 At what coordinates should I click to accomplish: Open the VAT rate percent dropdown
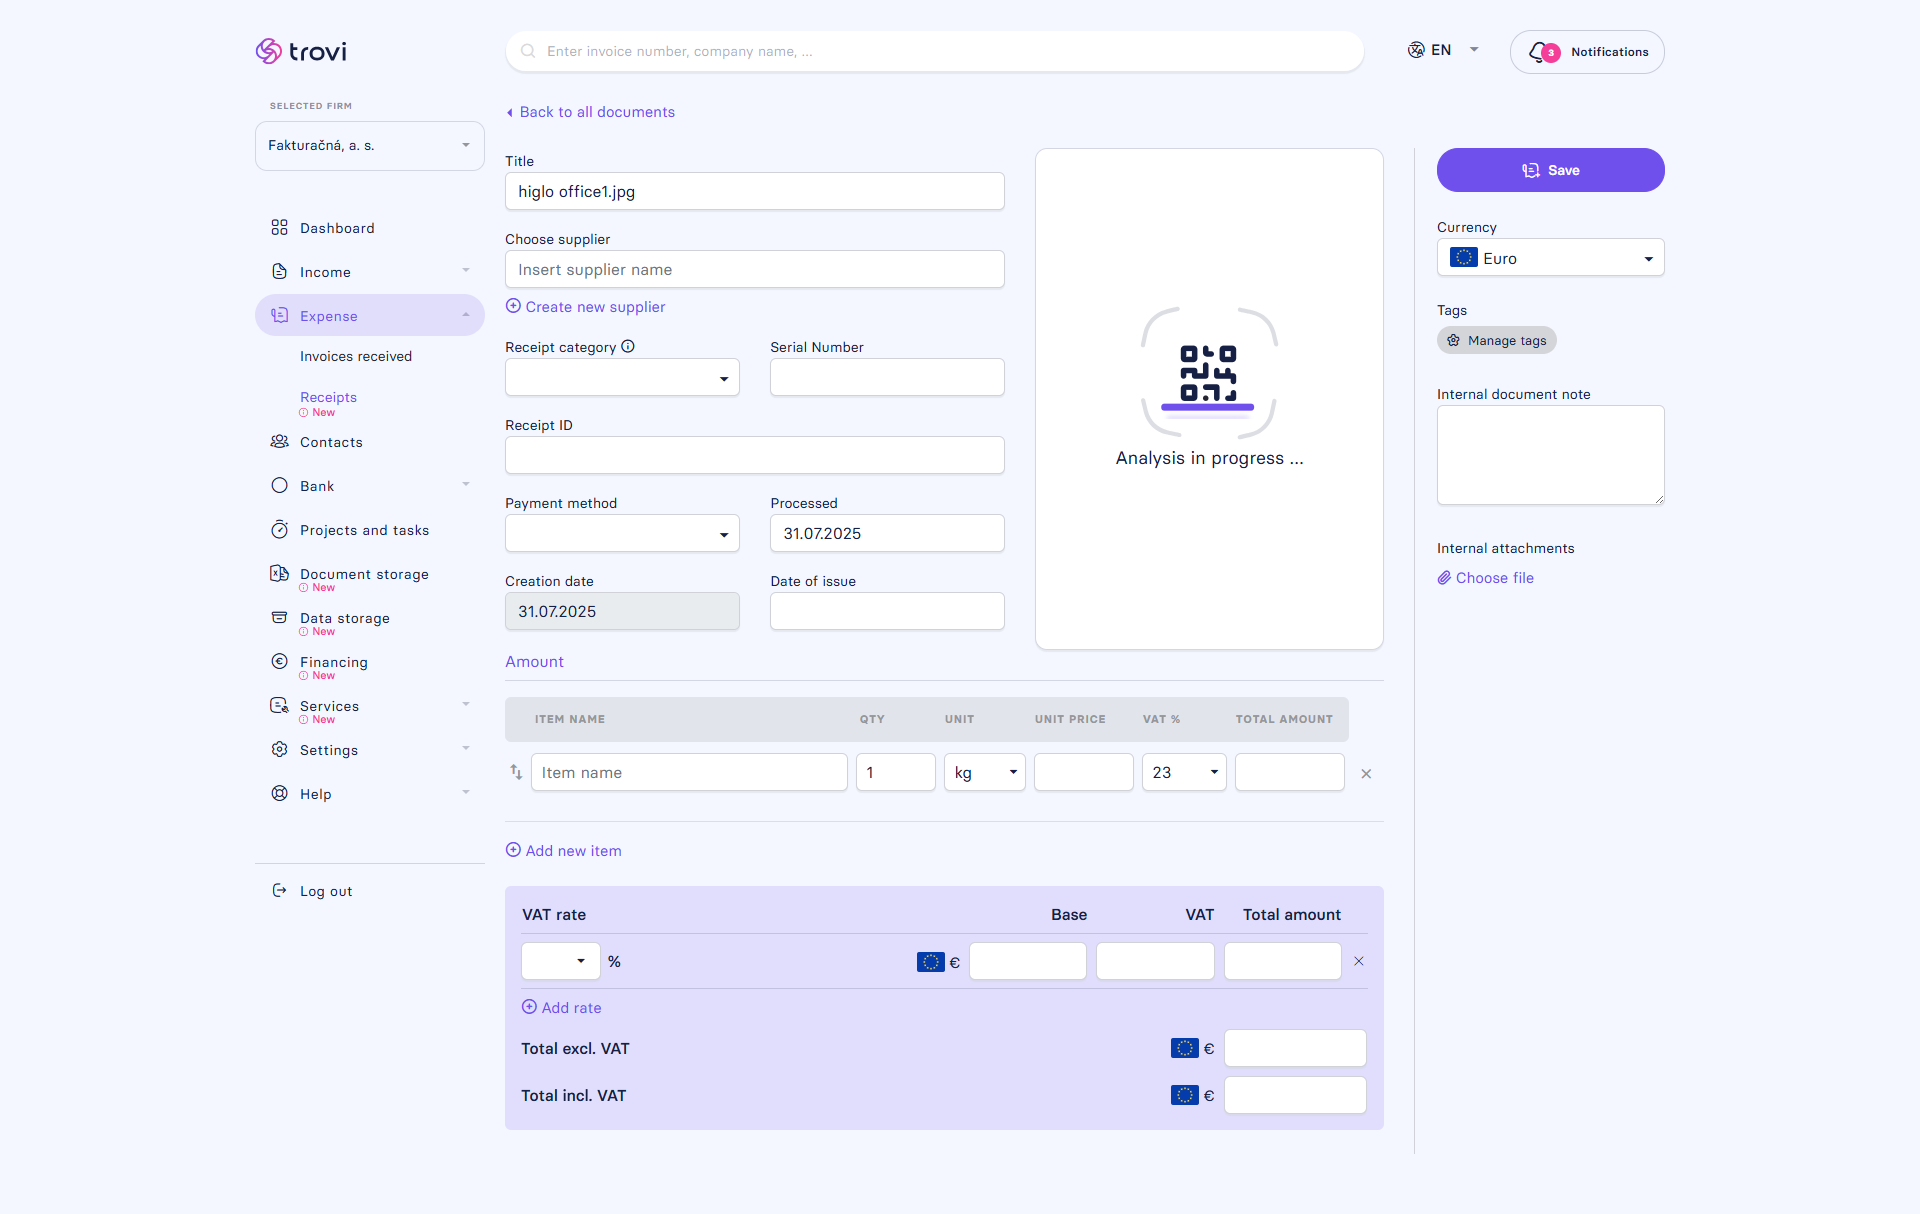(560, 961)
